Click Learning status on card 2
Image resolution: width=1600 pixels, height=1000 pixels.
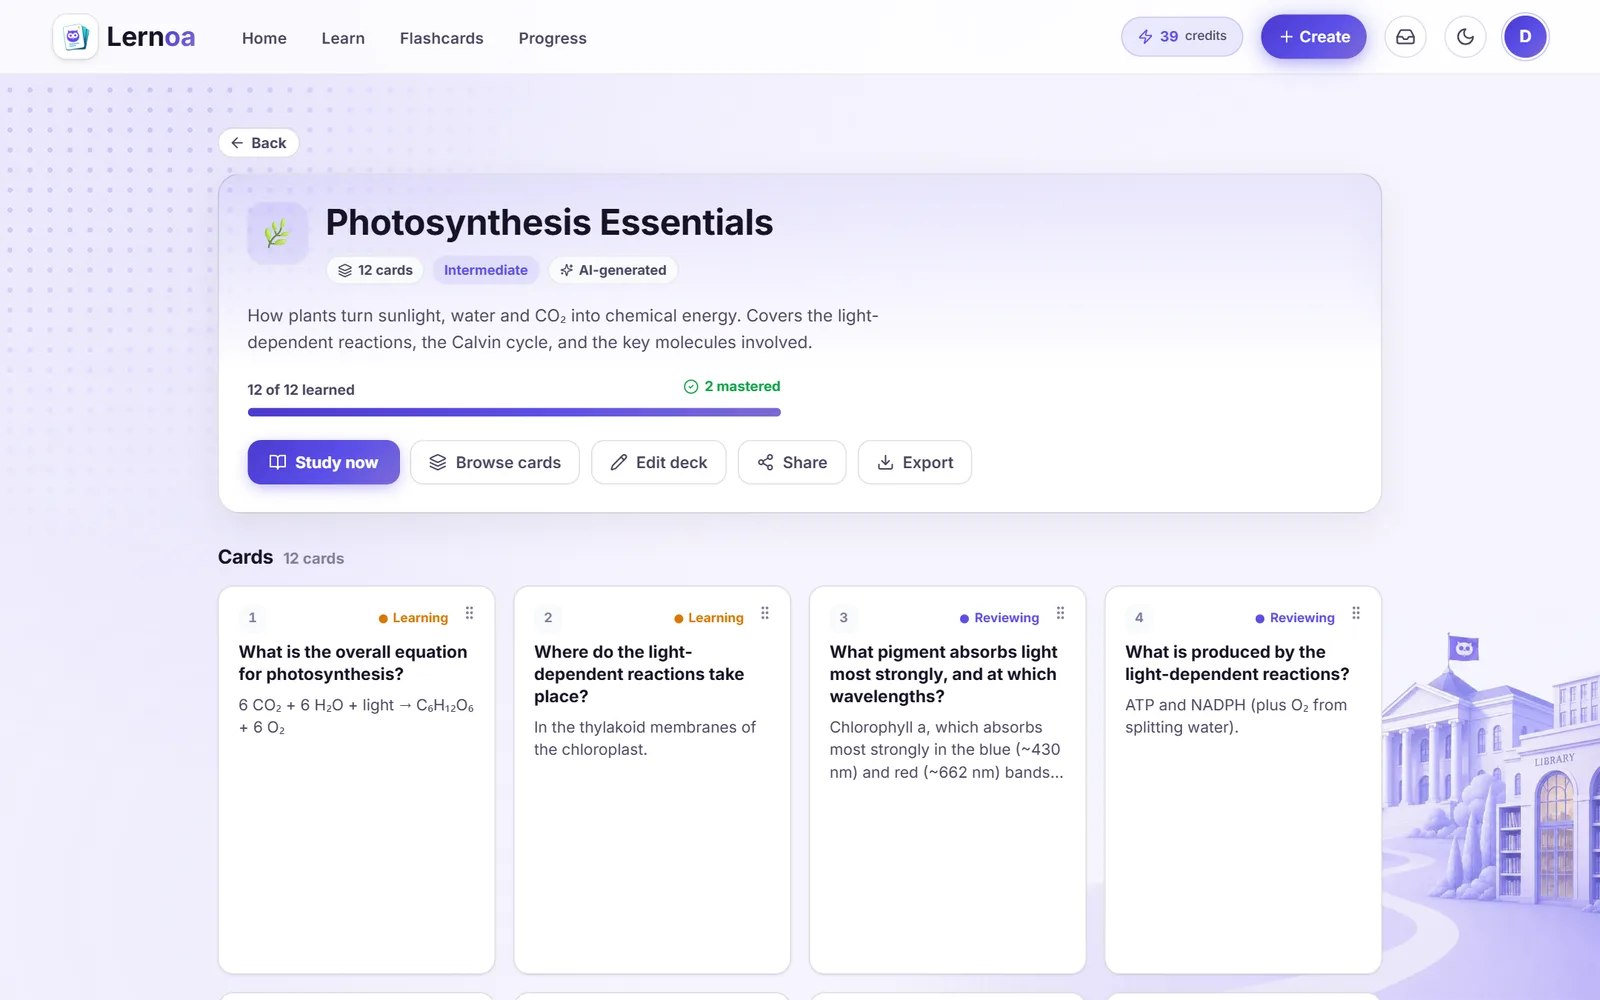pyautogui.click(x=709, y=618)
